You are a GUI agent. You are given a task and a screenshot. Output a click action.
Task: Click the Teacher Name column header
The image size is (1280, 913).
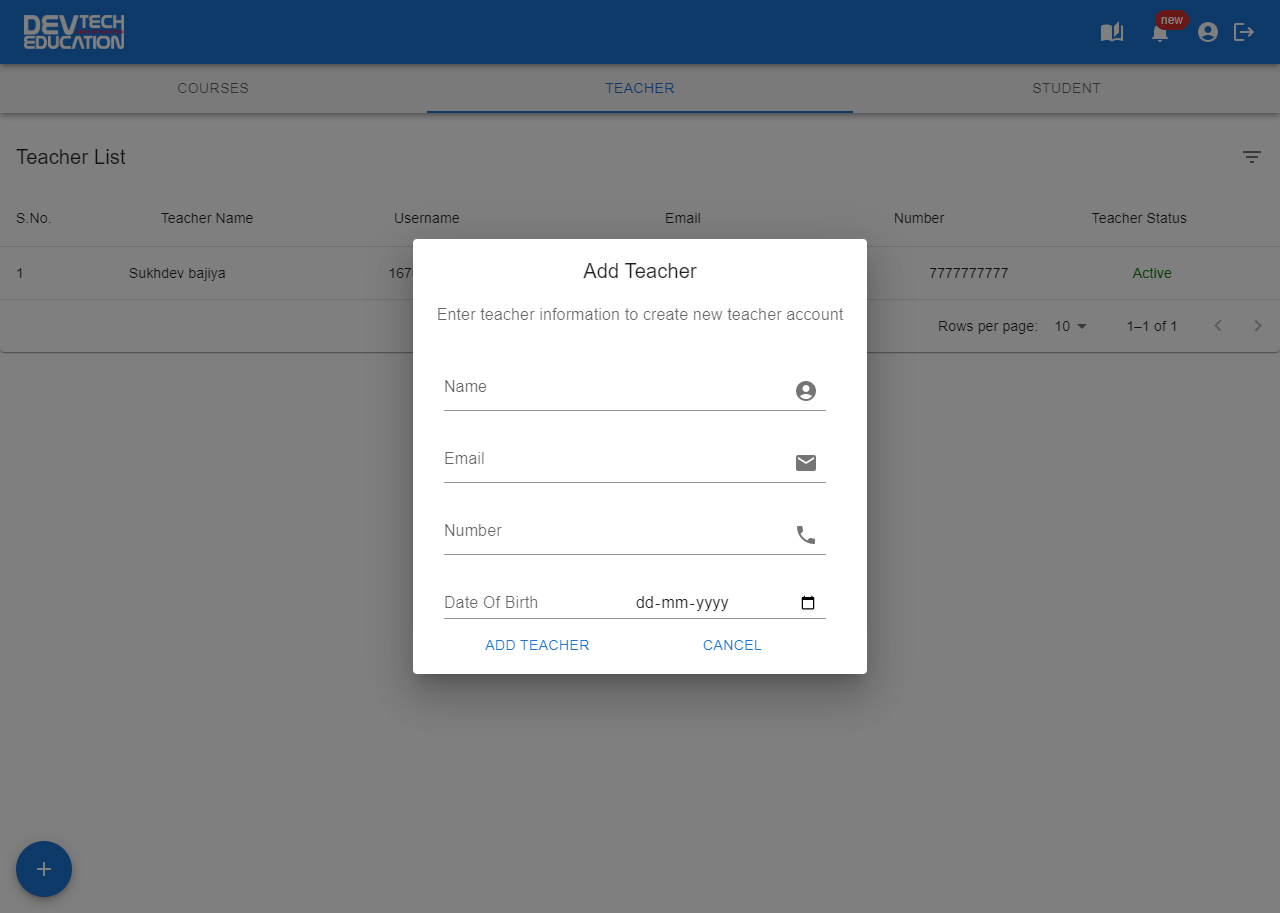pos(207,218)
